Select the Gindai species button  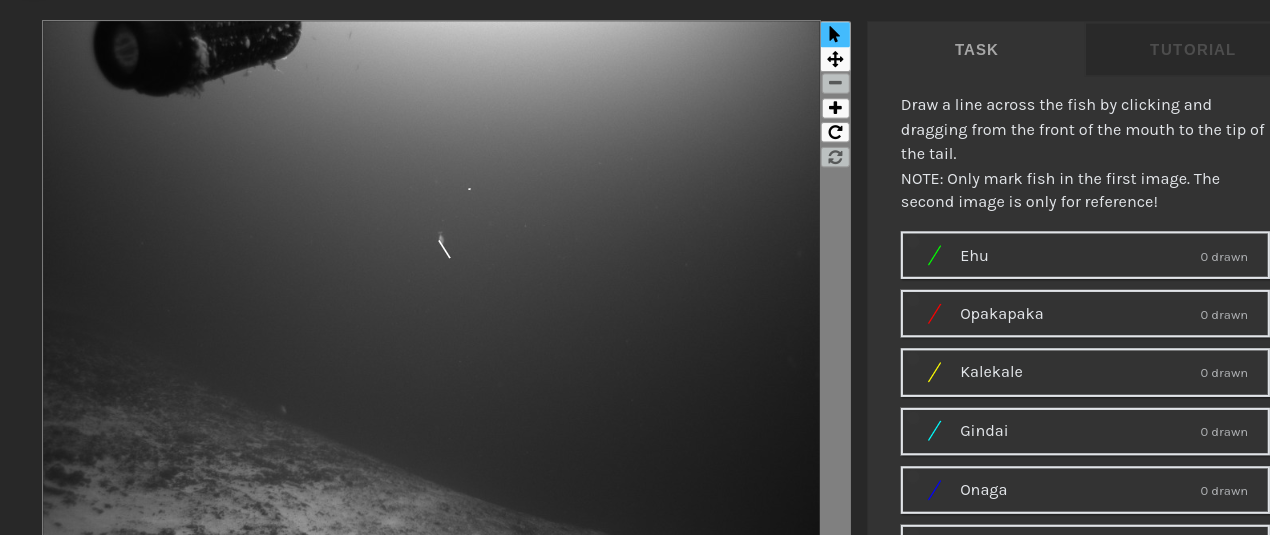click(1085, 431)
